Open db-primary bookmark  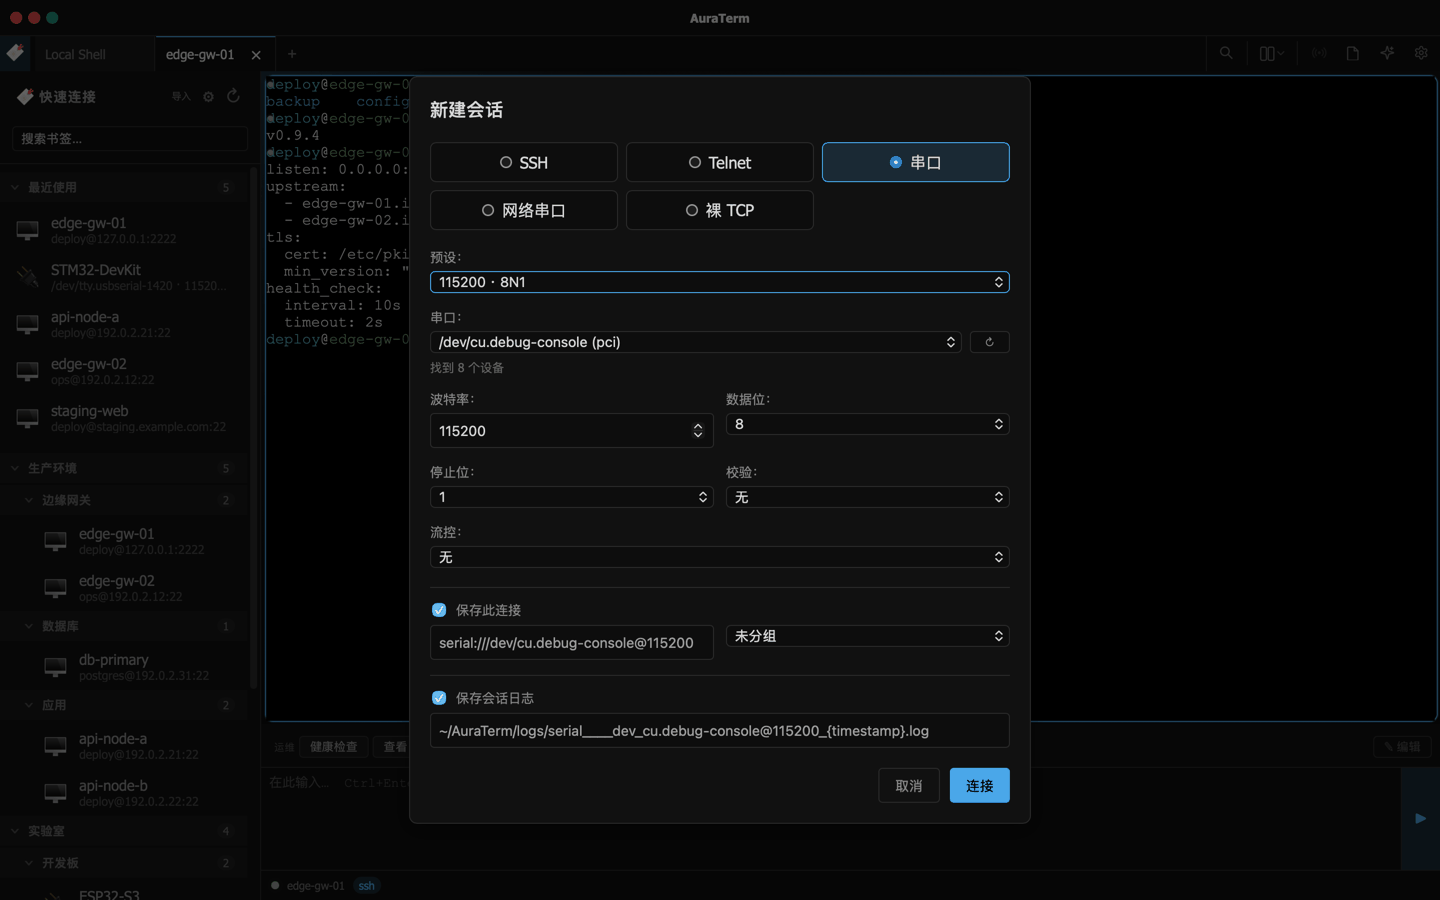pos(125,667)
